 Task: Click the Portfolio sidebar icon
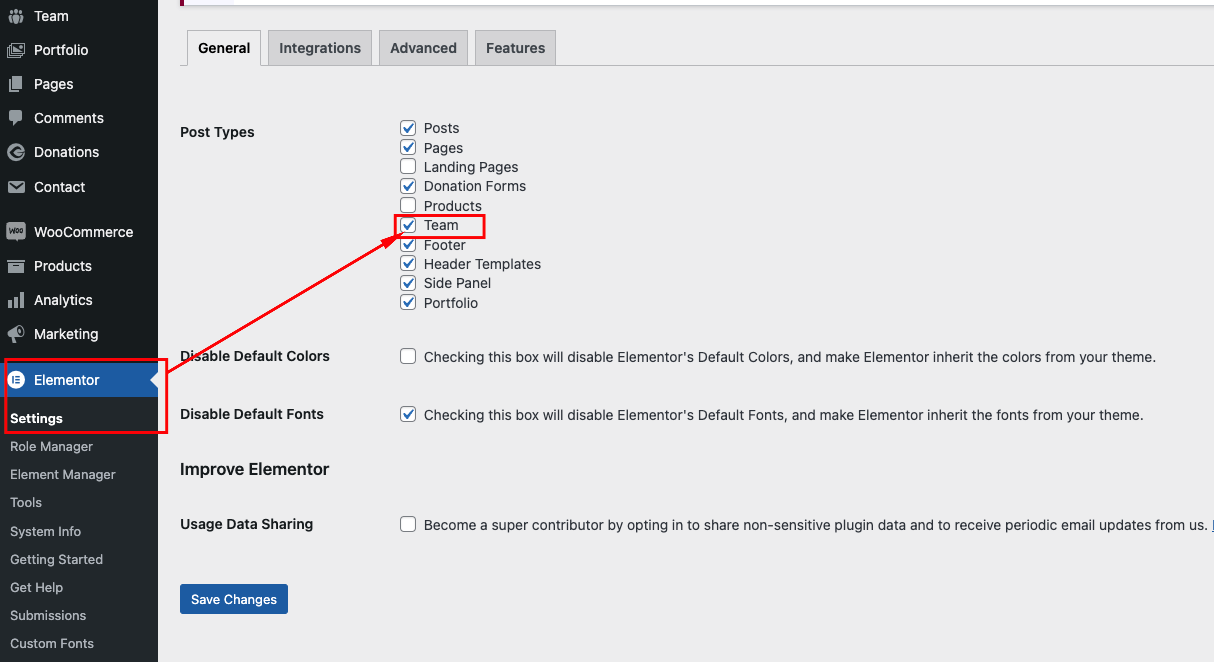(x=16, y=50)
